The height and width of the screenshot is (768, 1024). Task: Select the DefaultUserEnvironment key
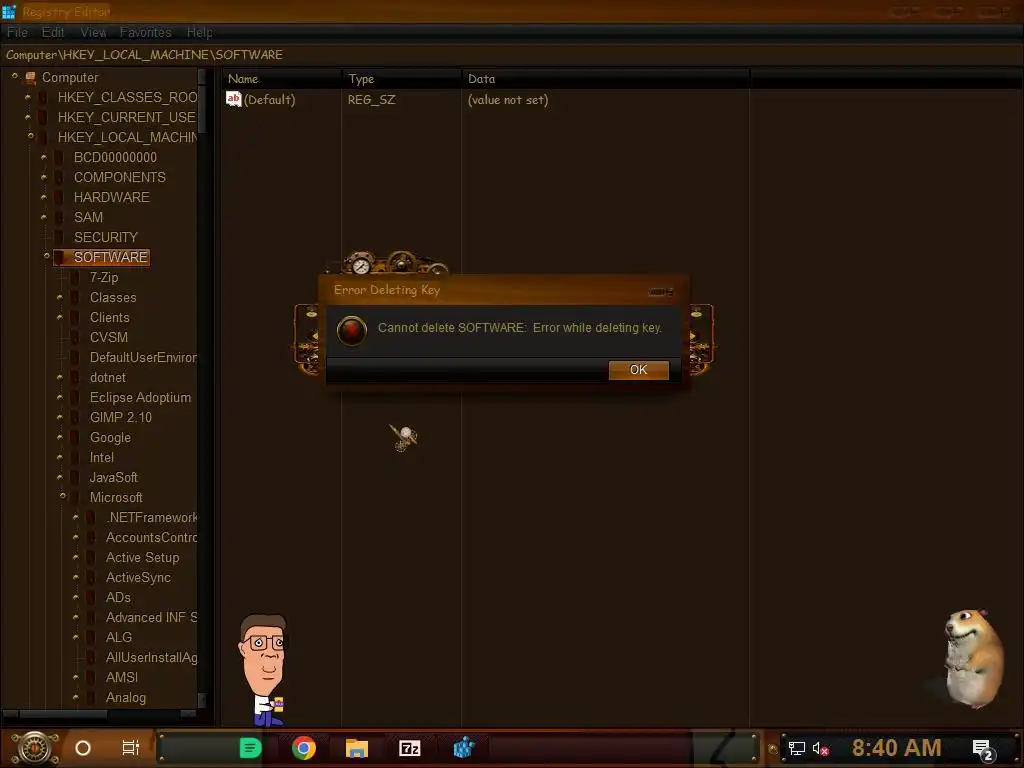(x=142, y=357)
